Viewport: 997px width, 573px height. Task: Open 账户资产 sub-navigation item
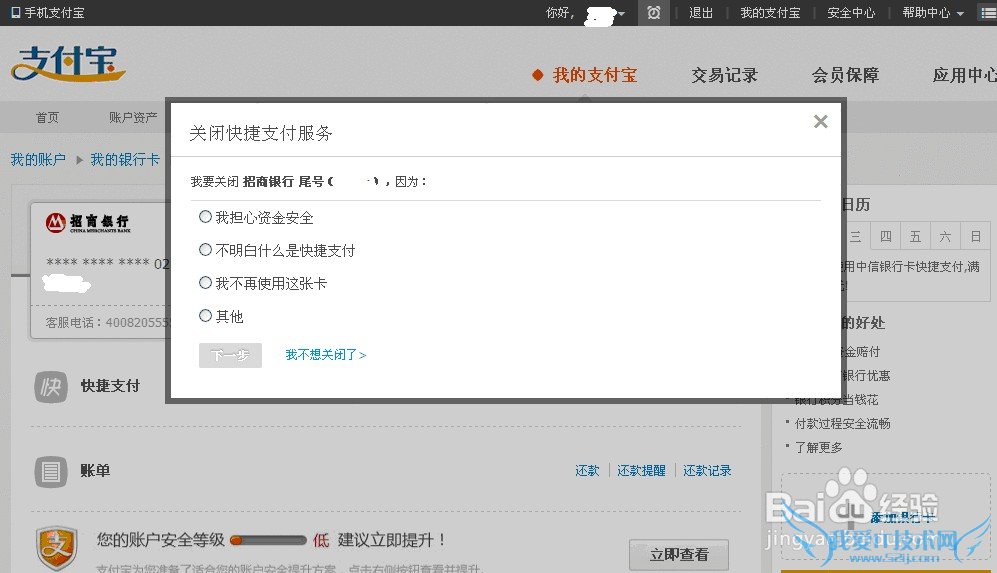133,117
